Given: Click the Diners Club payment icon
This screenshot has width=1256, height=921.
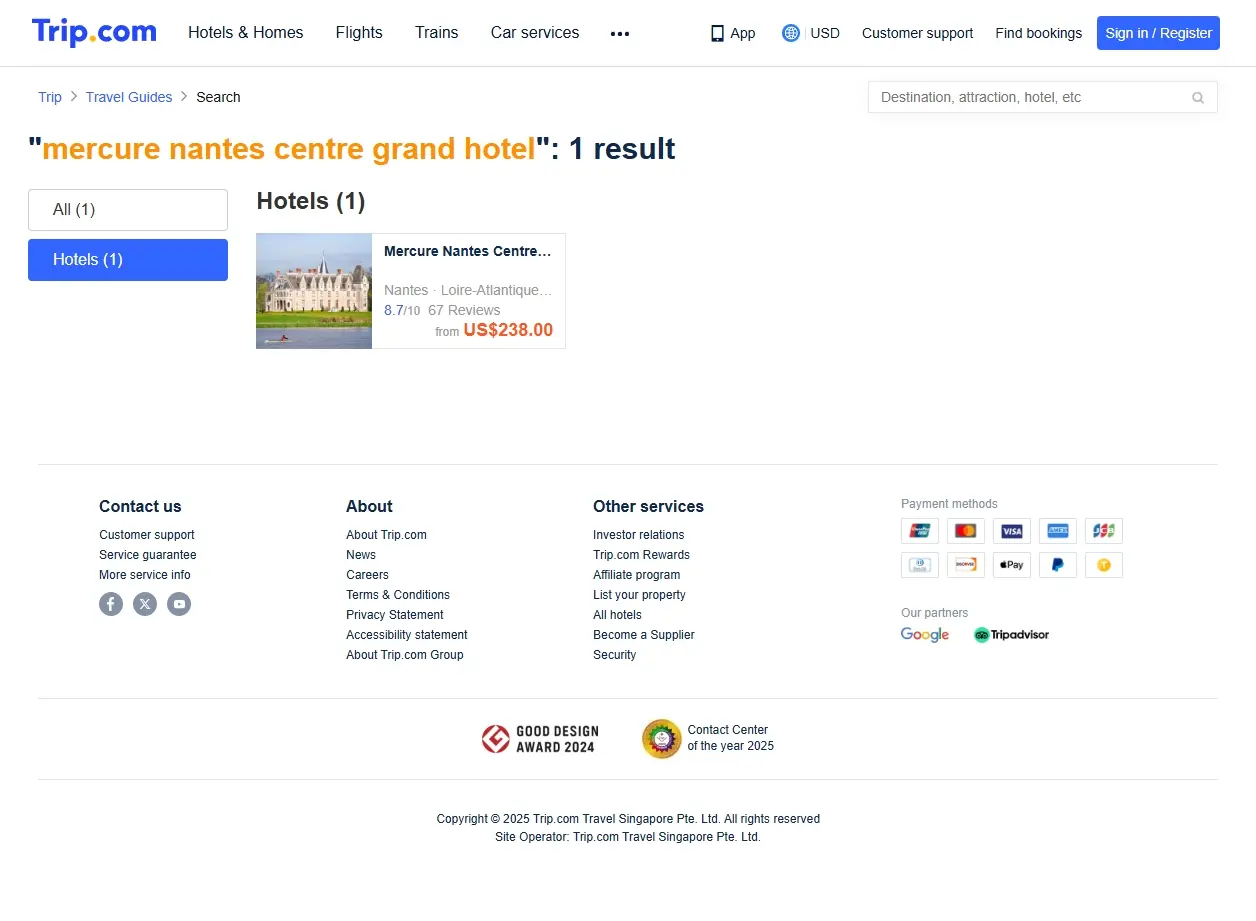Looking at the screenshot, I should click(x=920, y=565).
